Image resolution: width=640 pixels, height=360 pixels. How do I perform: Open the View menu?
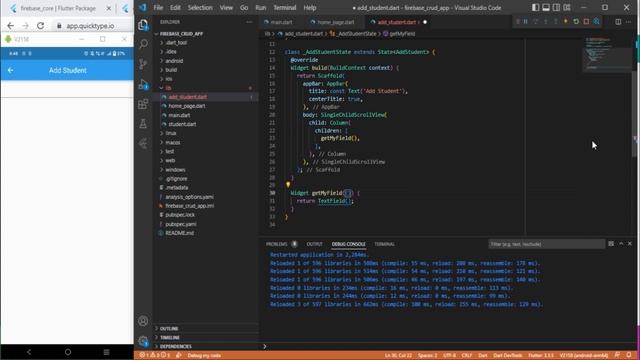pos(226,8)
